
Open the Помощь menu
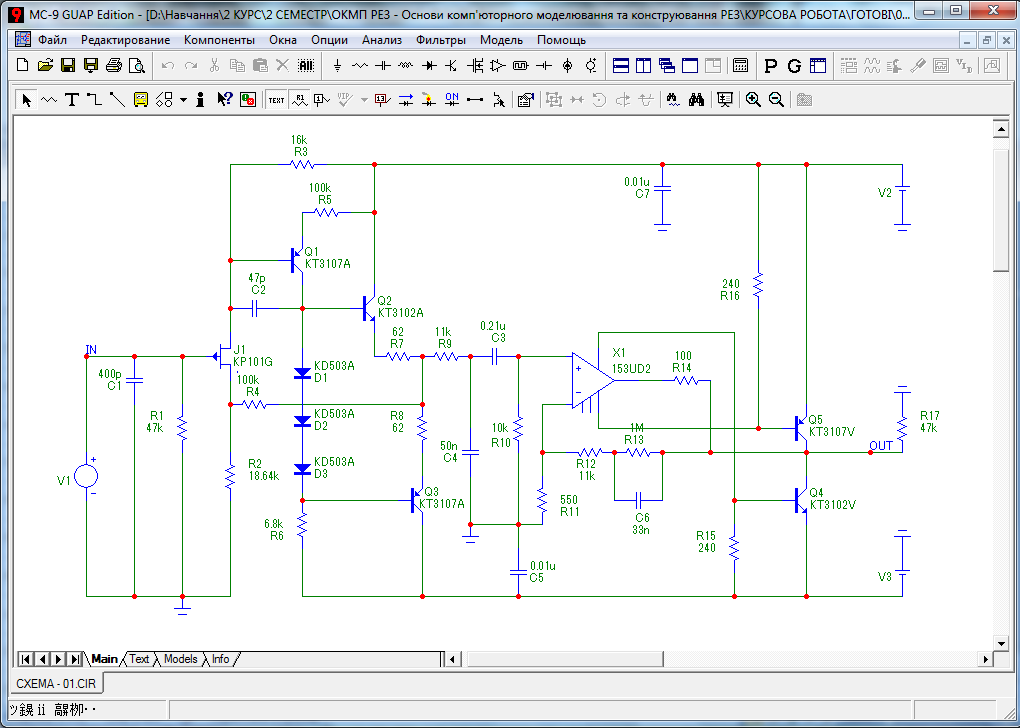561,40
